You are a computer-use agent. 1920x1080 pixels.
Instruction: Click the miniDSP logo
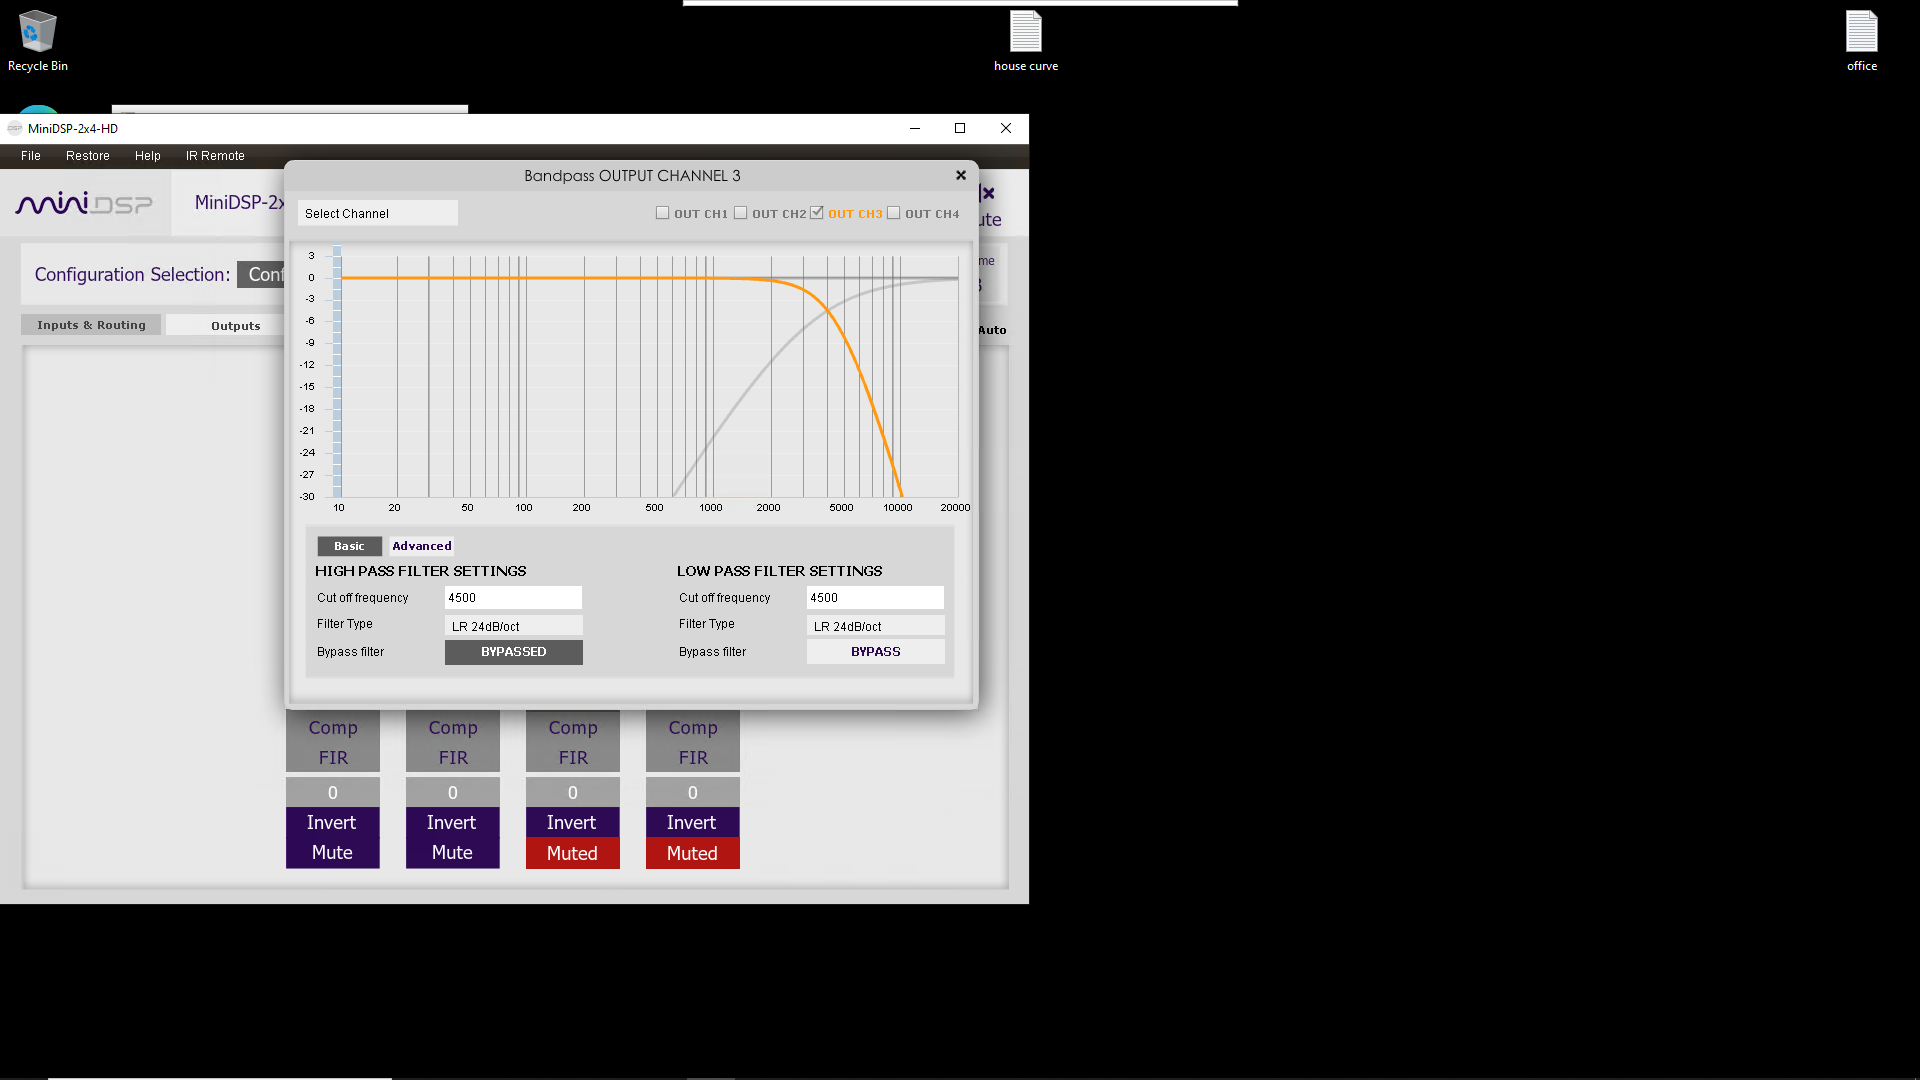[x=84, y=203]
